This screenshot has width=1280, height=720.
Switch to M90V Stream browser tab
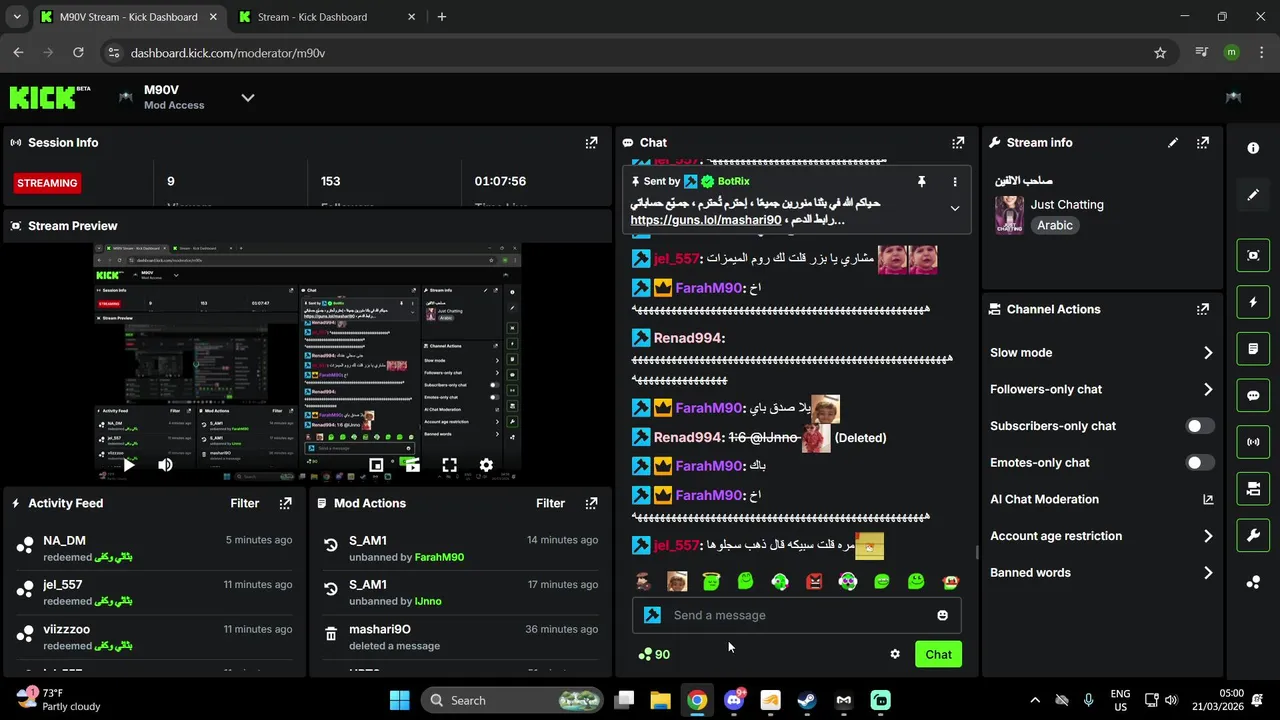tap(126, 17)
